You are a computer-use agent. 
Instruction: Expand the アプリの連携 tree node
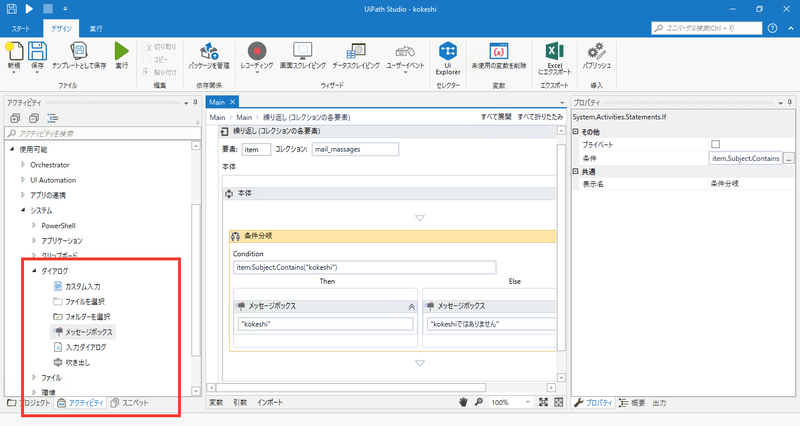coord(22,194)
